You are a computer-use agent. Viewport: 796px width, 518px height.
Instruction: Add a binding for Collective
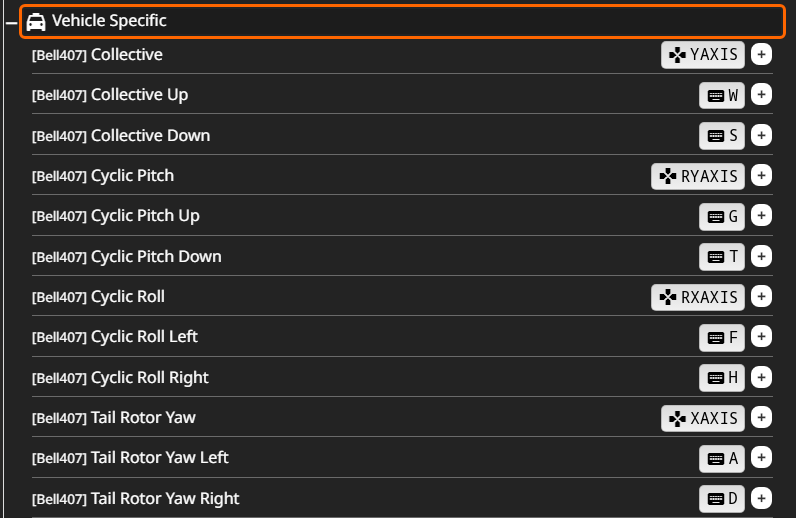pos(761,54)
